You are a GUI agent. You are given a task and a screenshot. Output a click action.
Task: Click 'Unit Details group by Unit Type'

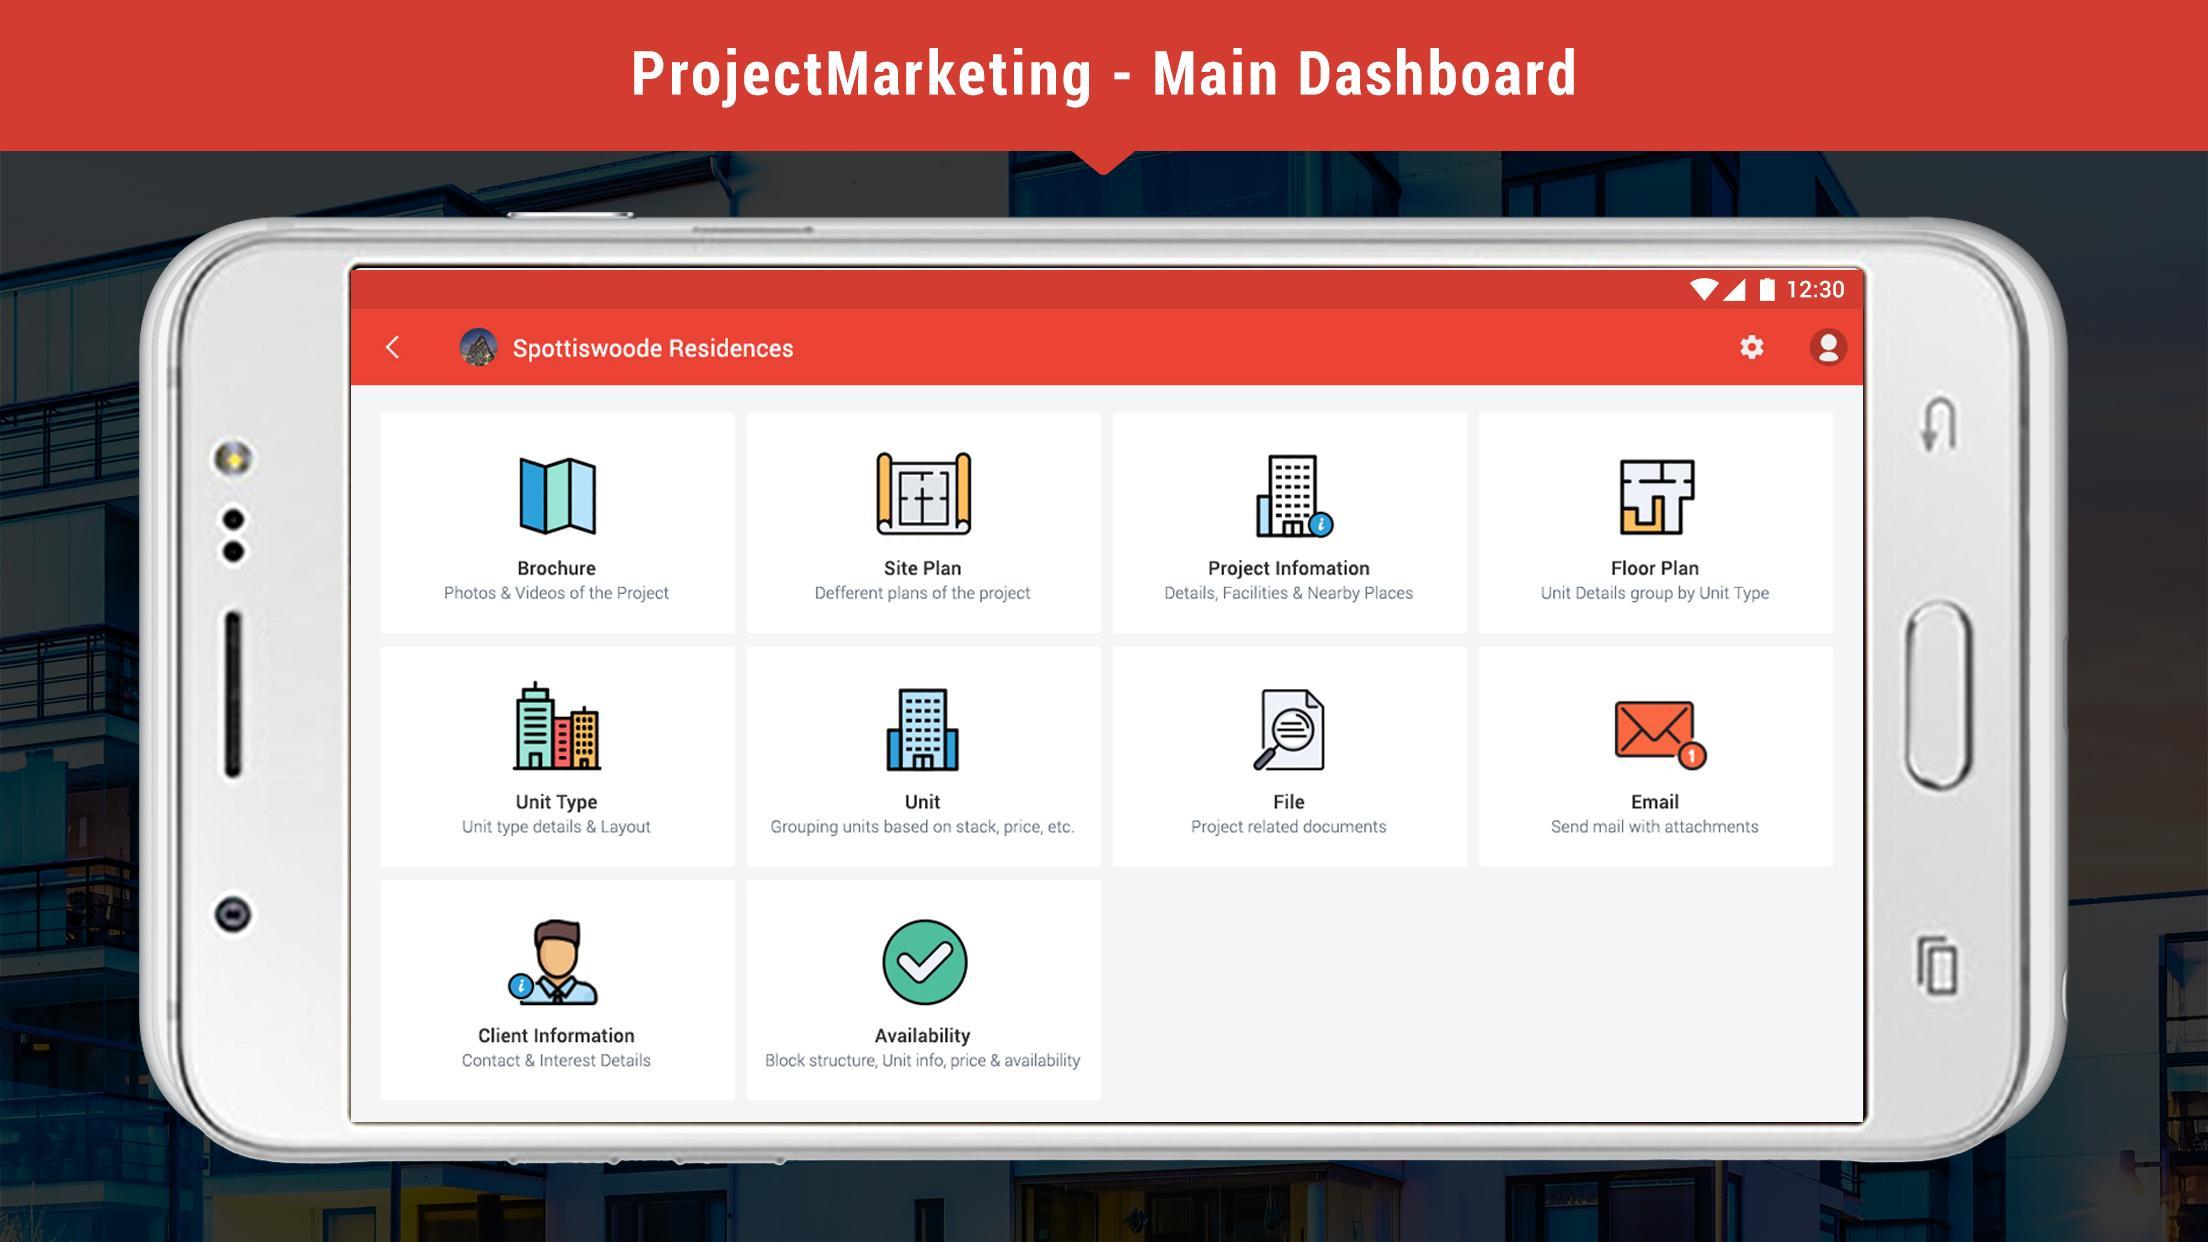(x=1654, y=593)
